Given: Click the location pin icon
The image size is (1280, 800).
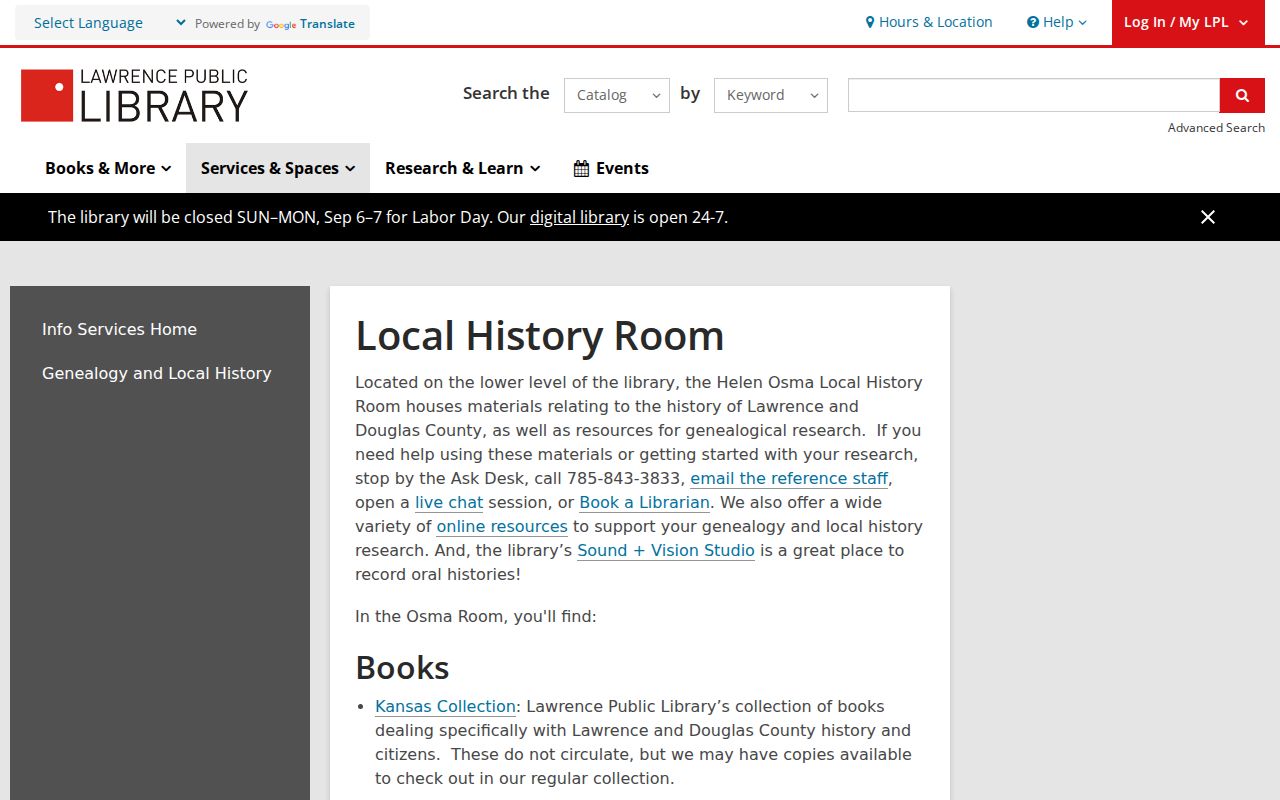Looking at the screenshot, I should point(870,22).
